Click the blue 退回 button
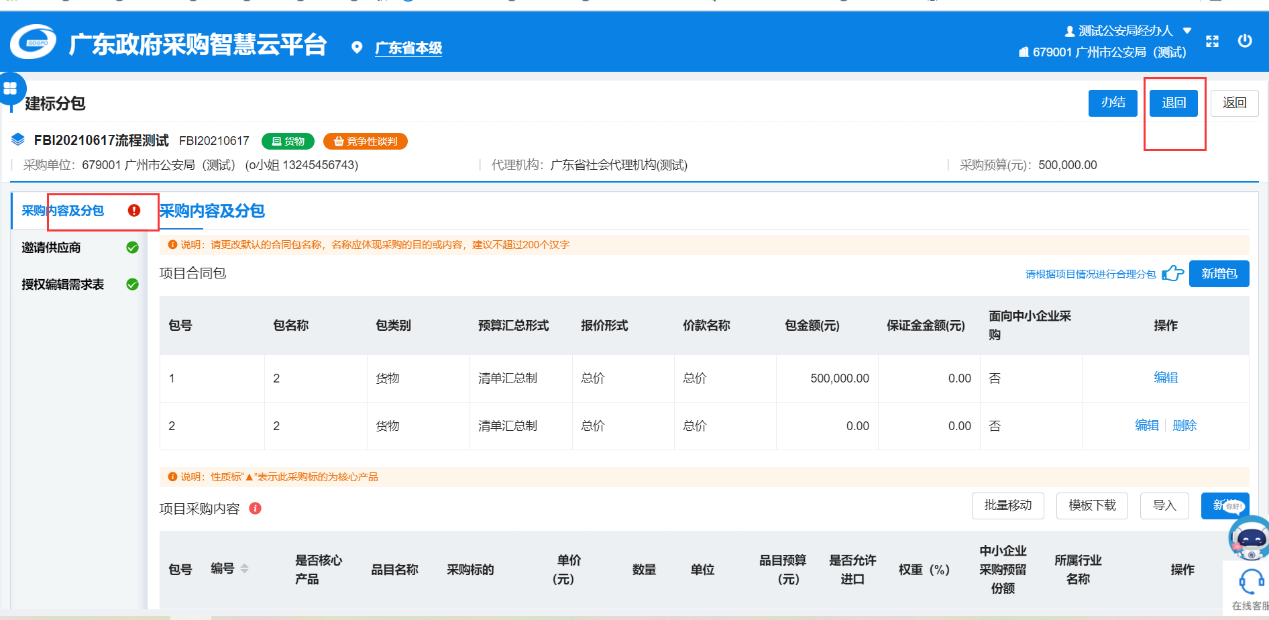This screenshot has height=620, width=1269. point(1173,103)
